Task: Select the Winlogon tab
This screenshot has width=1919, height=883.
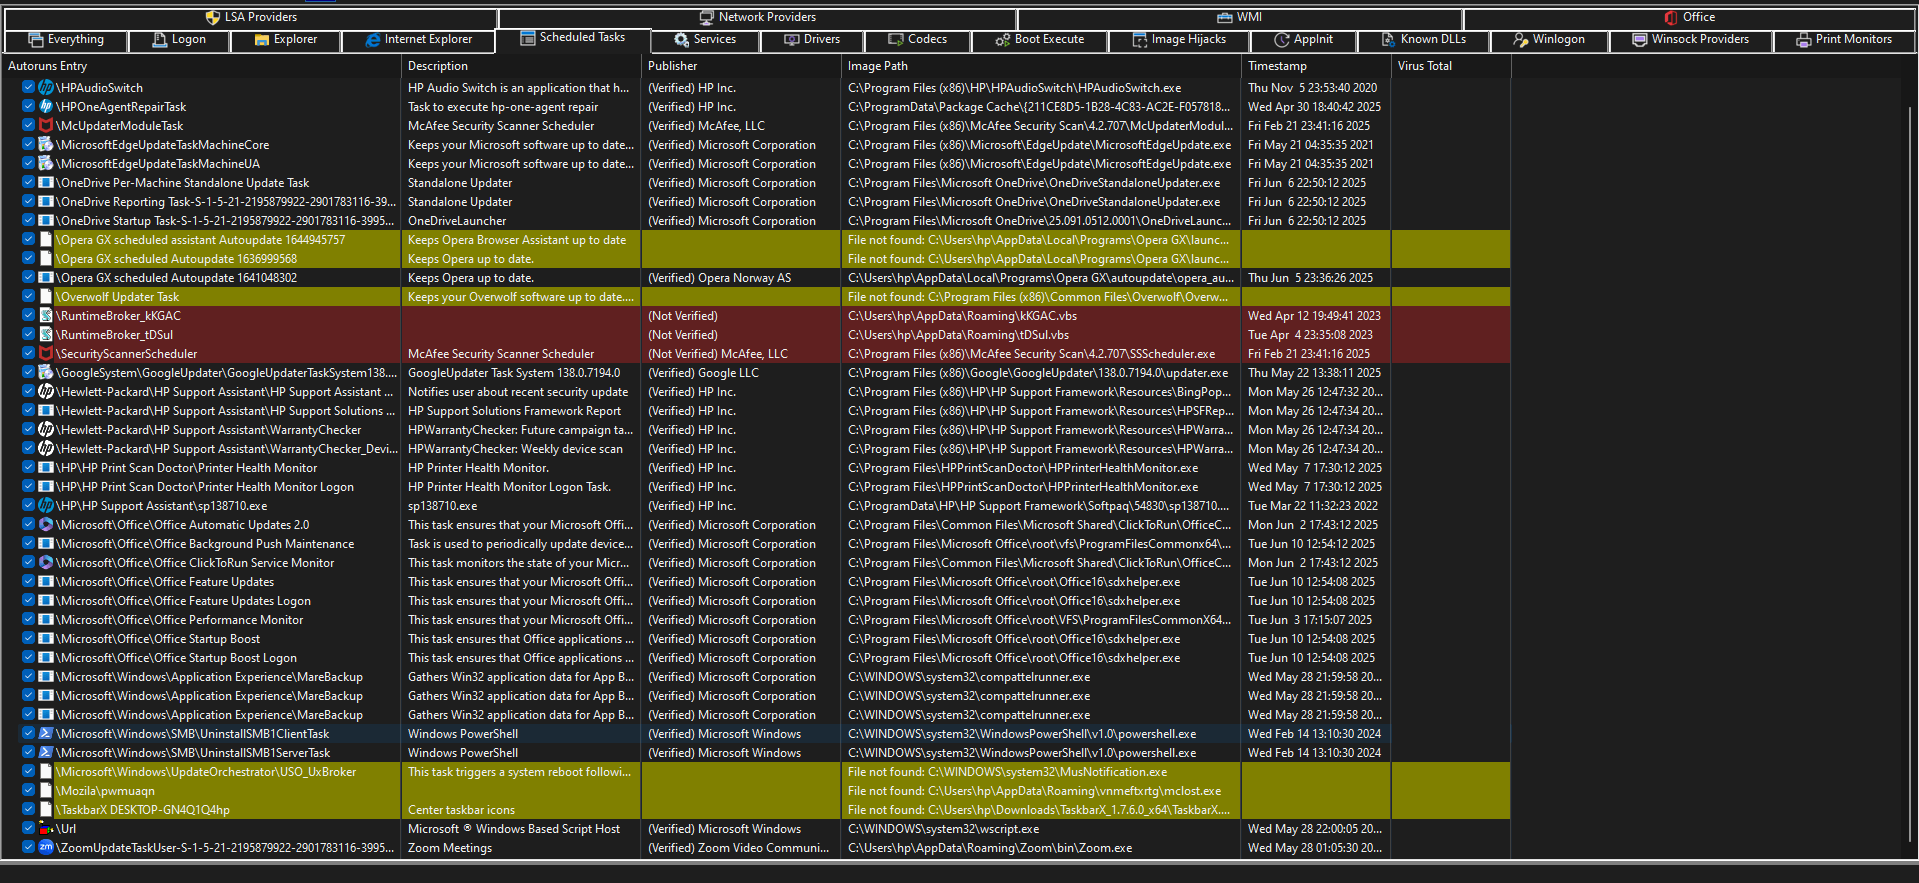Action: click(1549, 40)
